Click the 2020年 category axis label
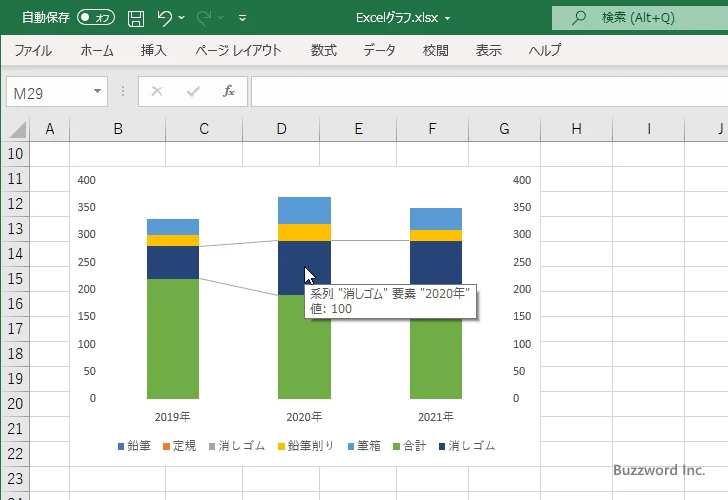This screenshot has height=500, width=728. 304,417
